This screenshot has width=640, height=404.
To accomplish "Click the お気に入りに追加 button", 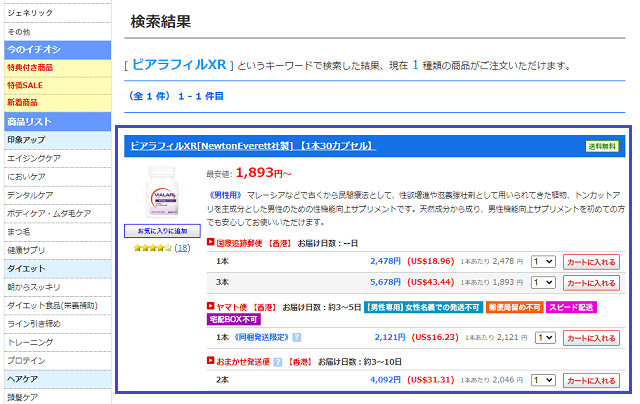I will point(162,231).
